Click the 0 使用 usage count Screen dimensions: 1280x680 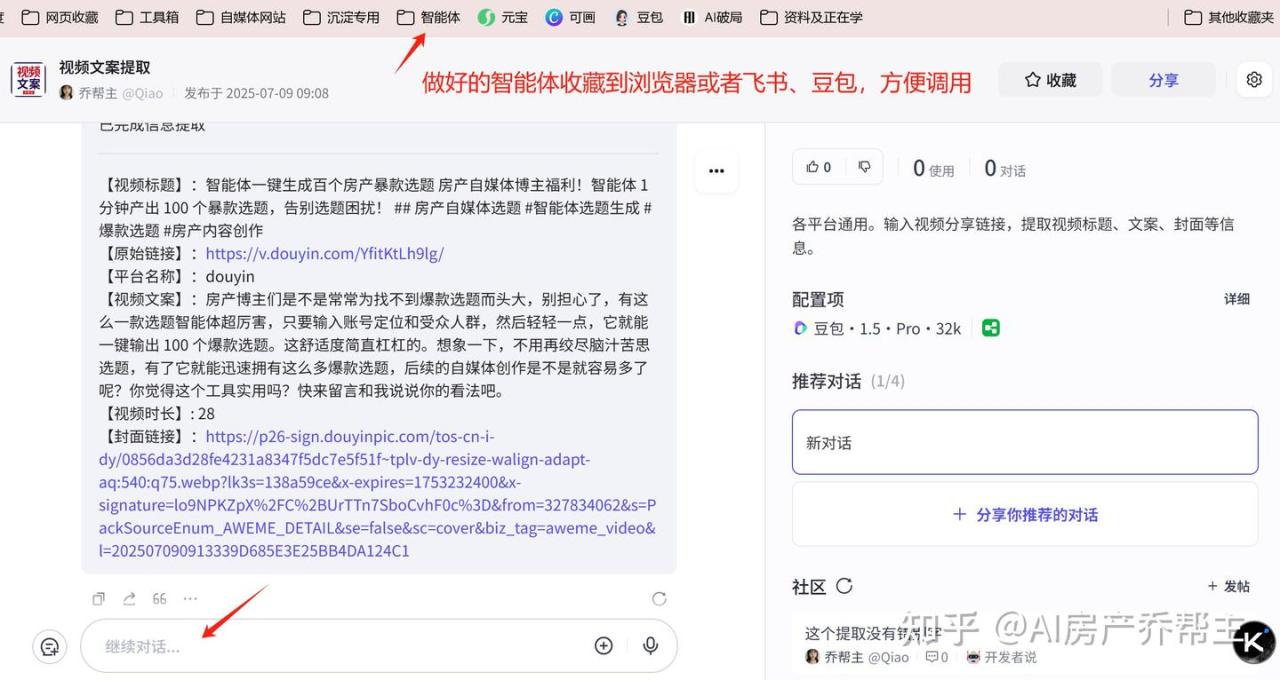934,169
